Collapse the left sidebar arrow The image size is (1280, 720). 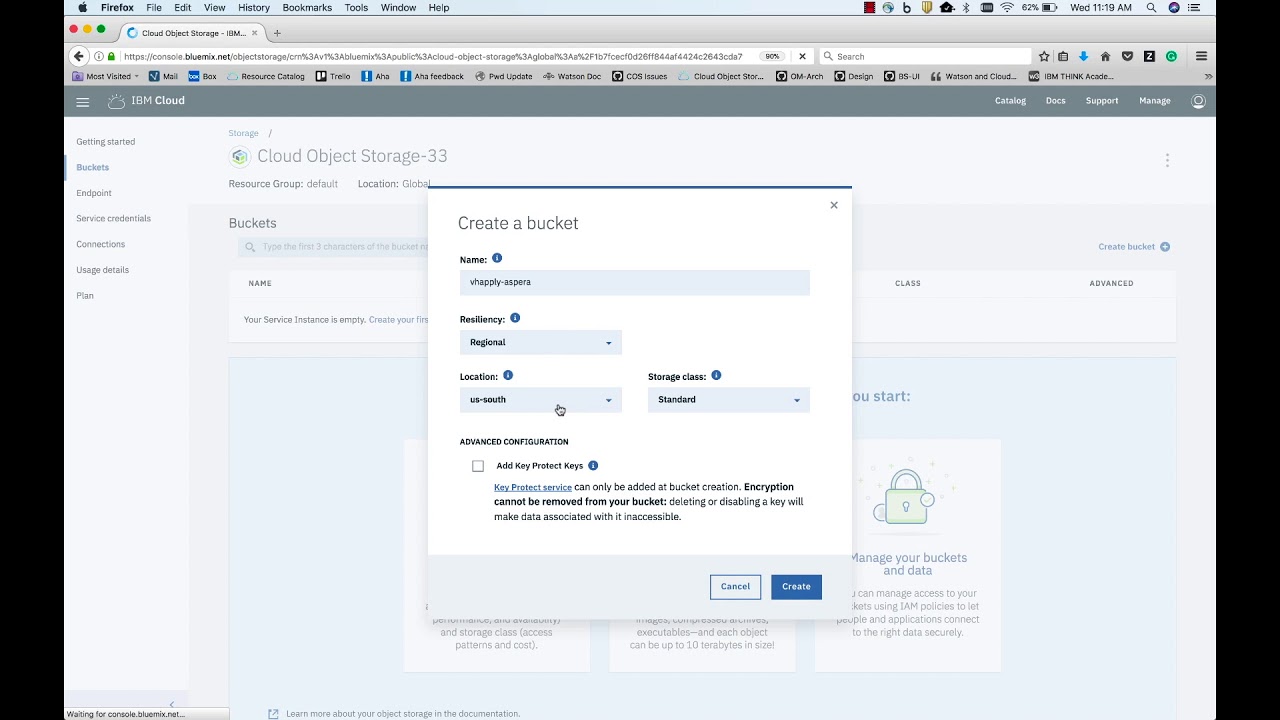click(x=172, y=705)
